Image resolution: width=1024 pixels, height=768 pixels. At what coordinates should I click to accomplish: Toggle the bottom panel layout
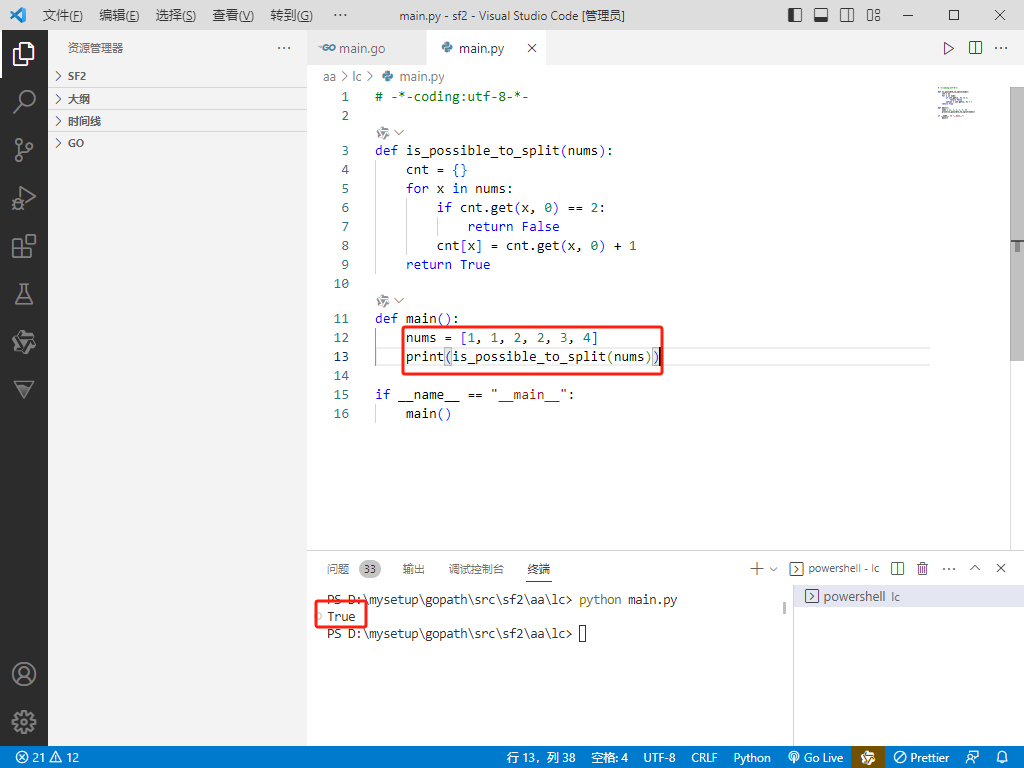821,15
